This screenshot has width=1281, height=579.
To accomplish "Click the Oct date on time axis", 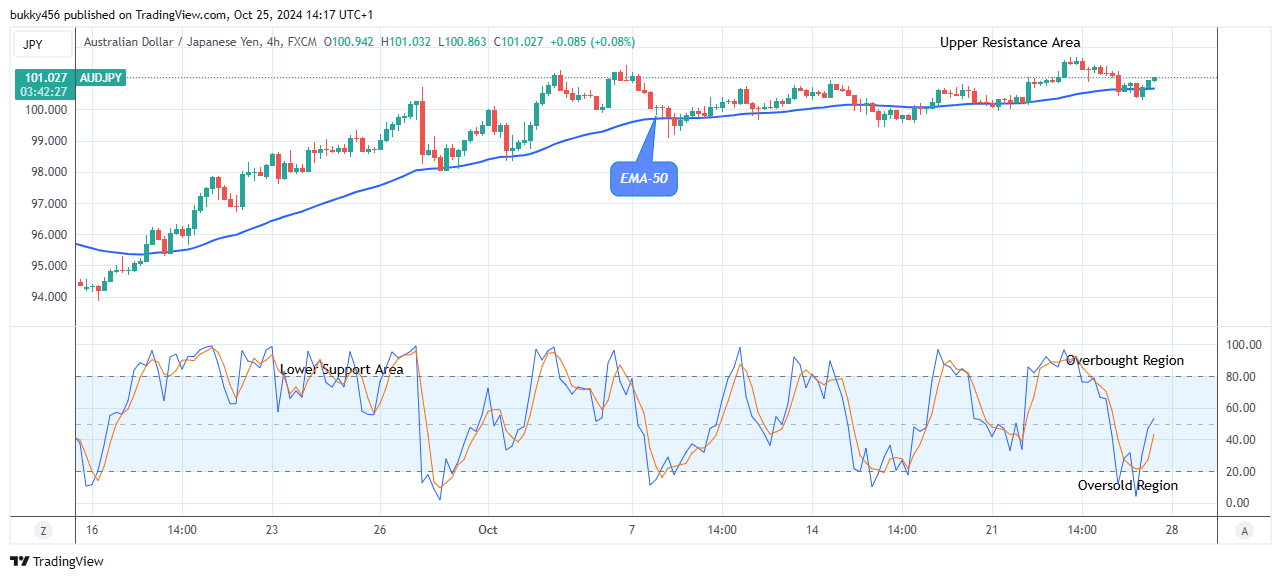I will [x=488, y=530].
